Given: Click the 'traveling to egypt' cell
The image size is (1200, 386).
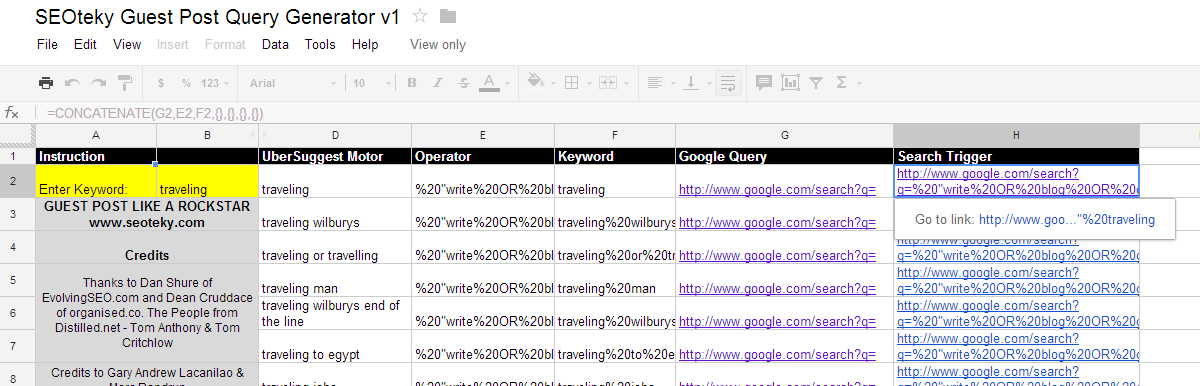Looking at the screenshot, I should 334,346.
